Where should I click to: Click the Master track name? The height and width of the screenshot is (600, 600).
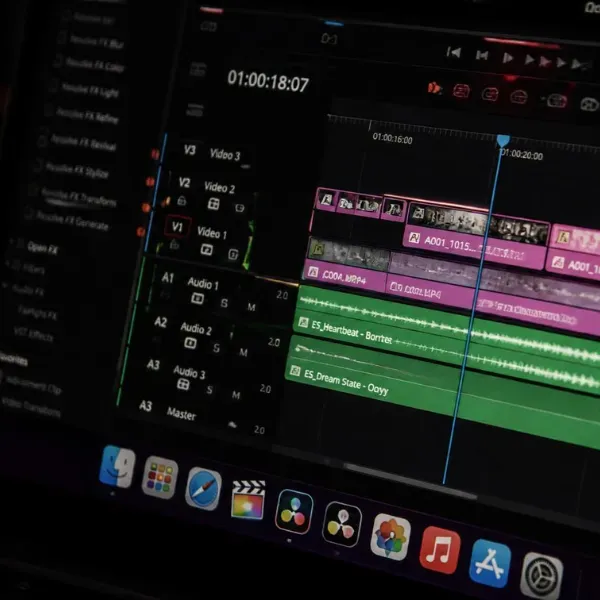[x=181, y=414]
